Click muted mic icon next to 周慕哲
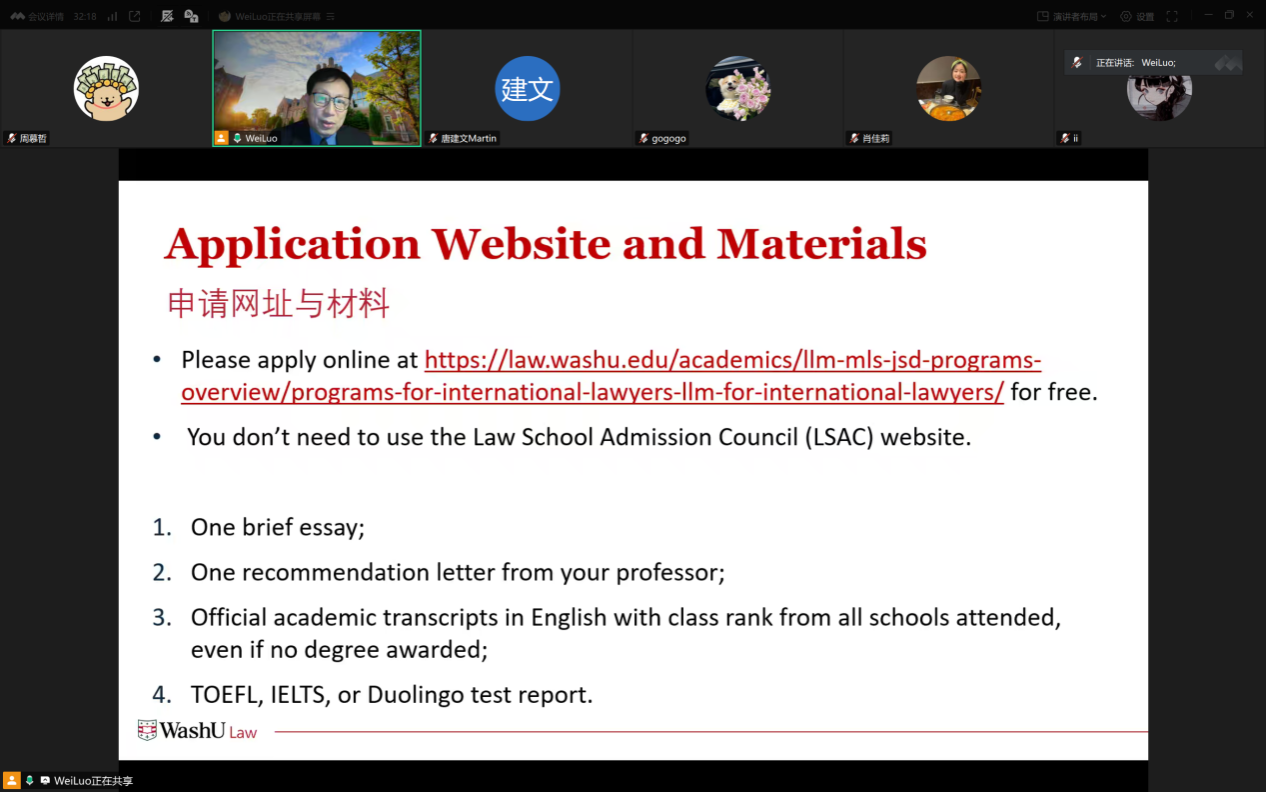Image resolution: width=1266 pixels, height=792 pixels. click(12, 139)
